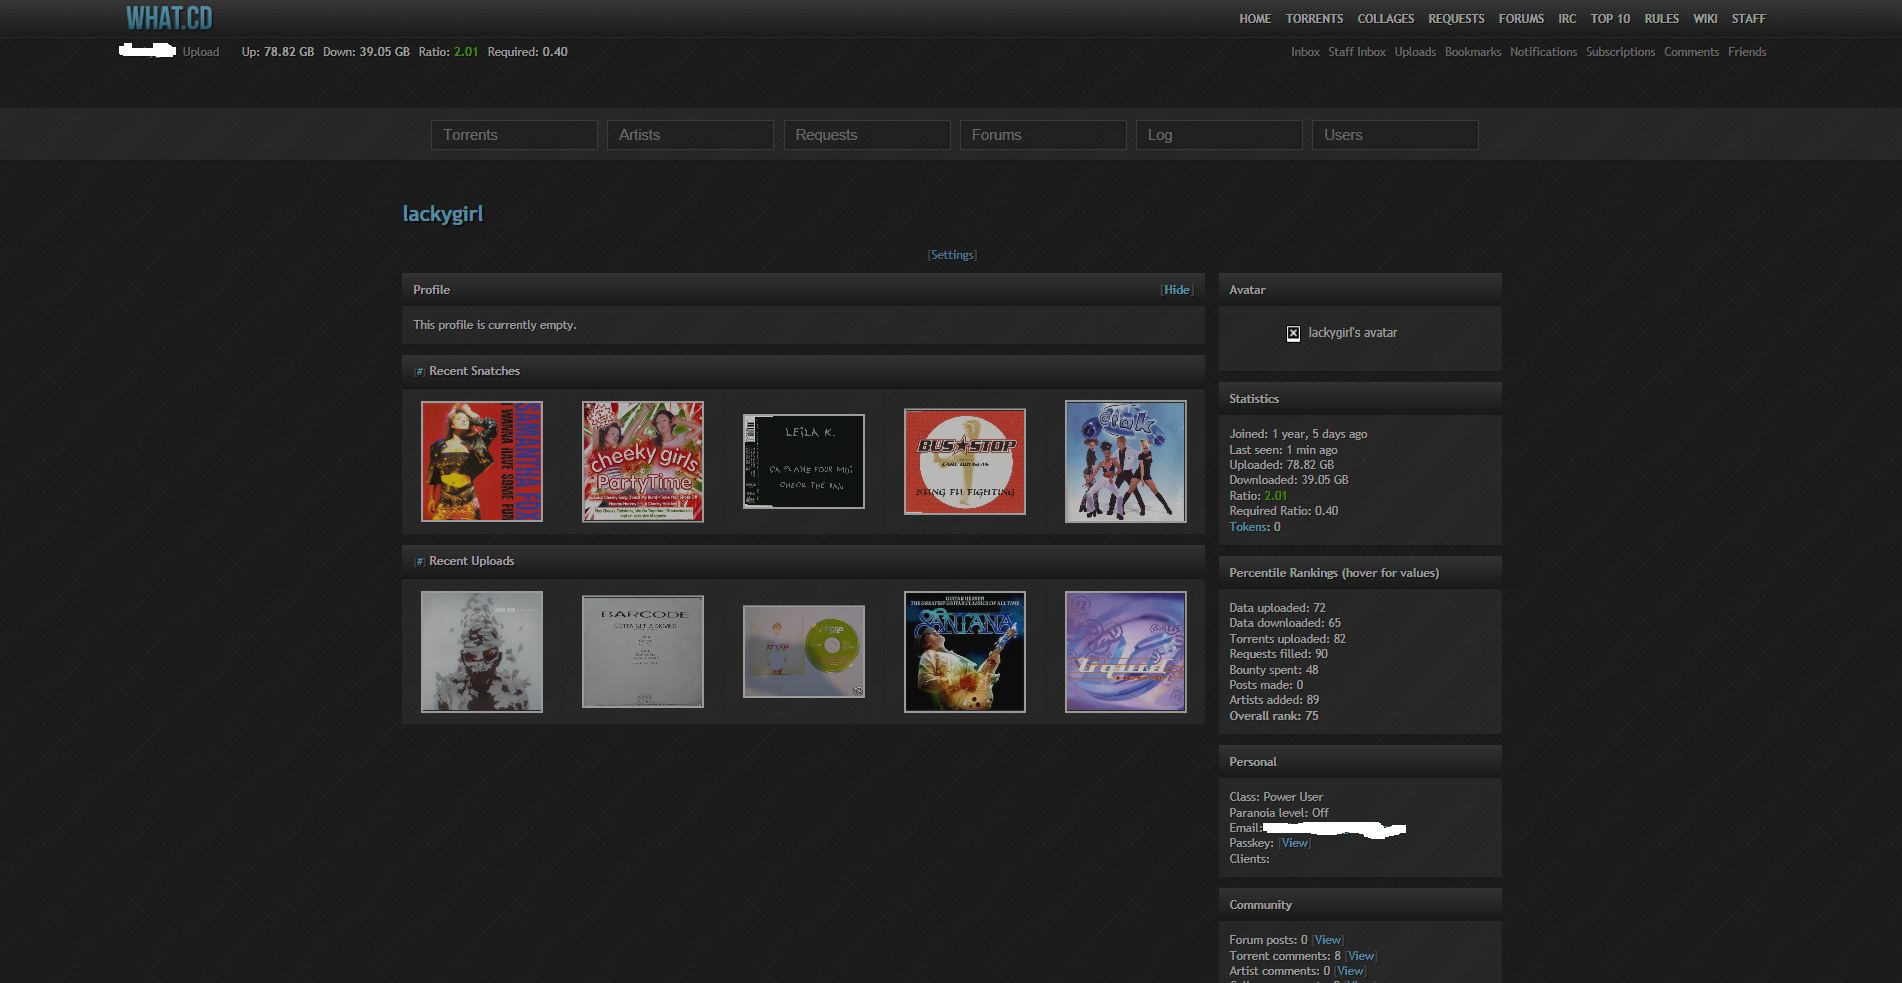This screenshot has height=983, width=1902.
Task: Click the Requests filled: 90 ranking
Action: (1279, 654)
